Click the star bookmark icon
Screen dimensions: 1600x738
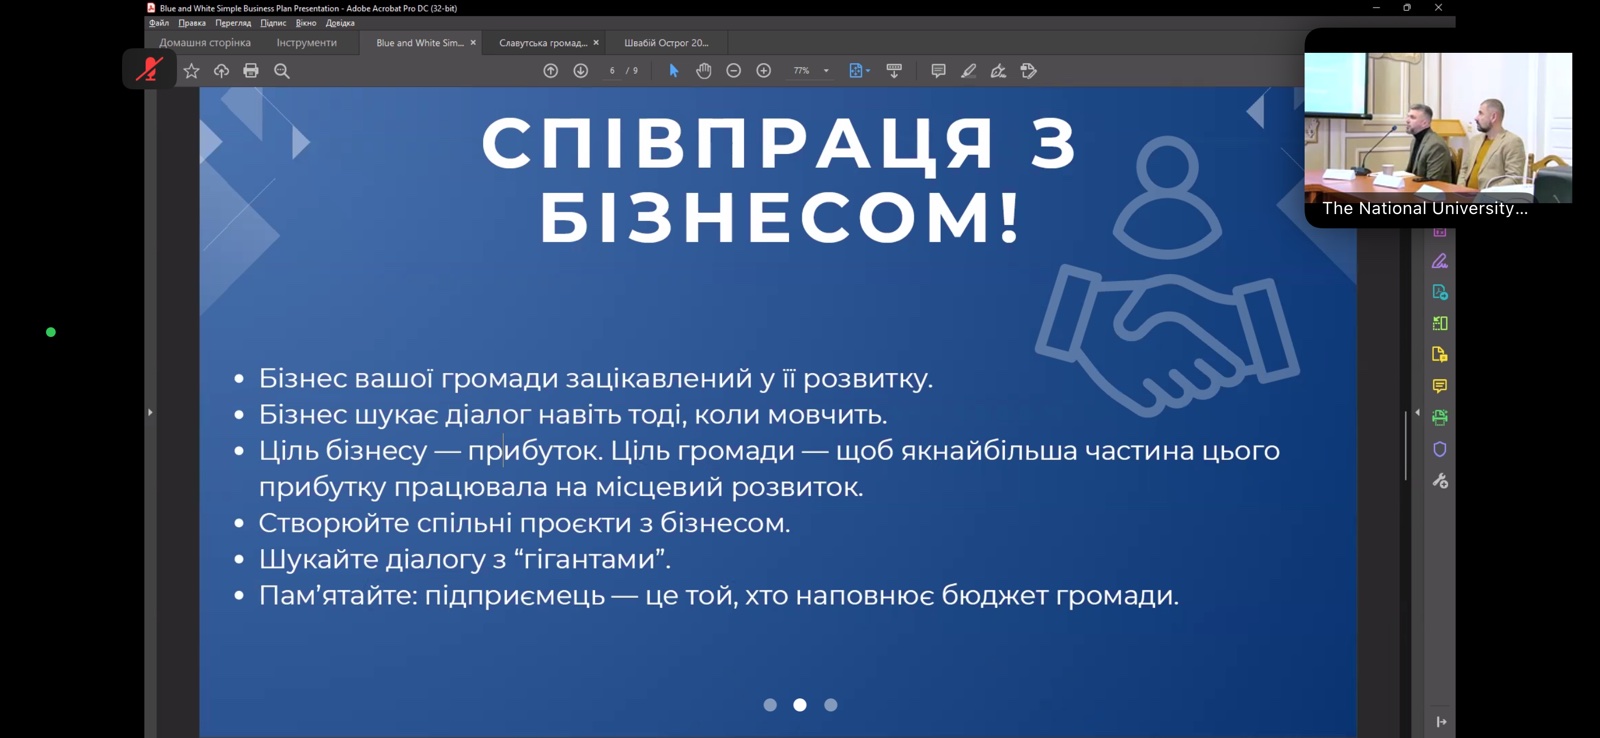click(x=191, y=71)
